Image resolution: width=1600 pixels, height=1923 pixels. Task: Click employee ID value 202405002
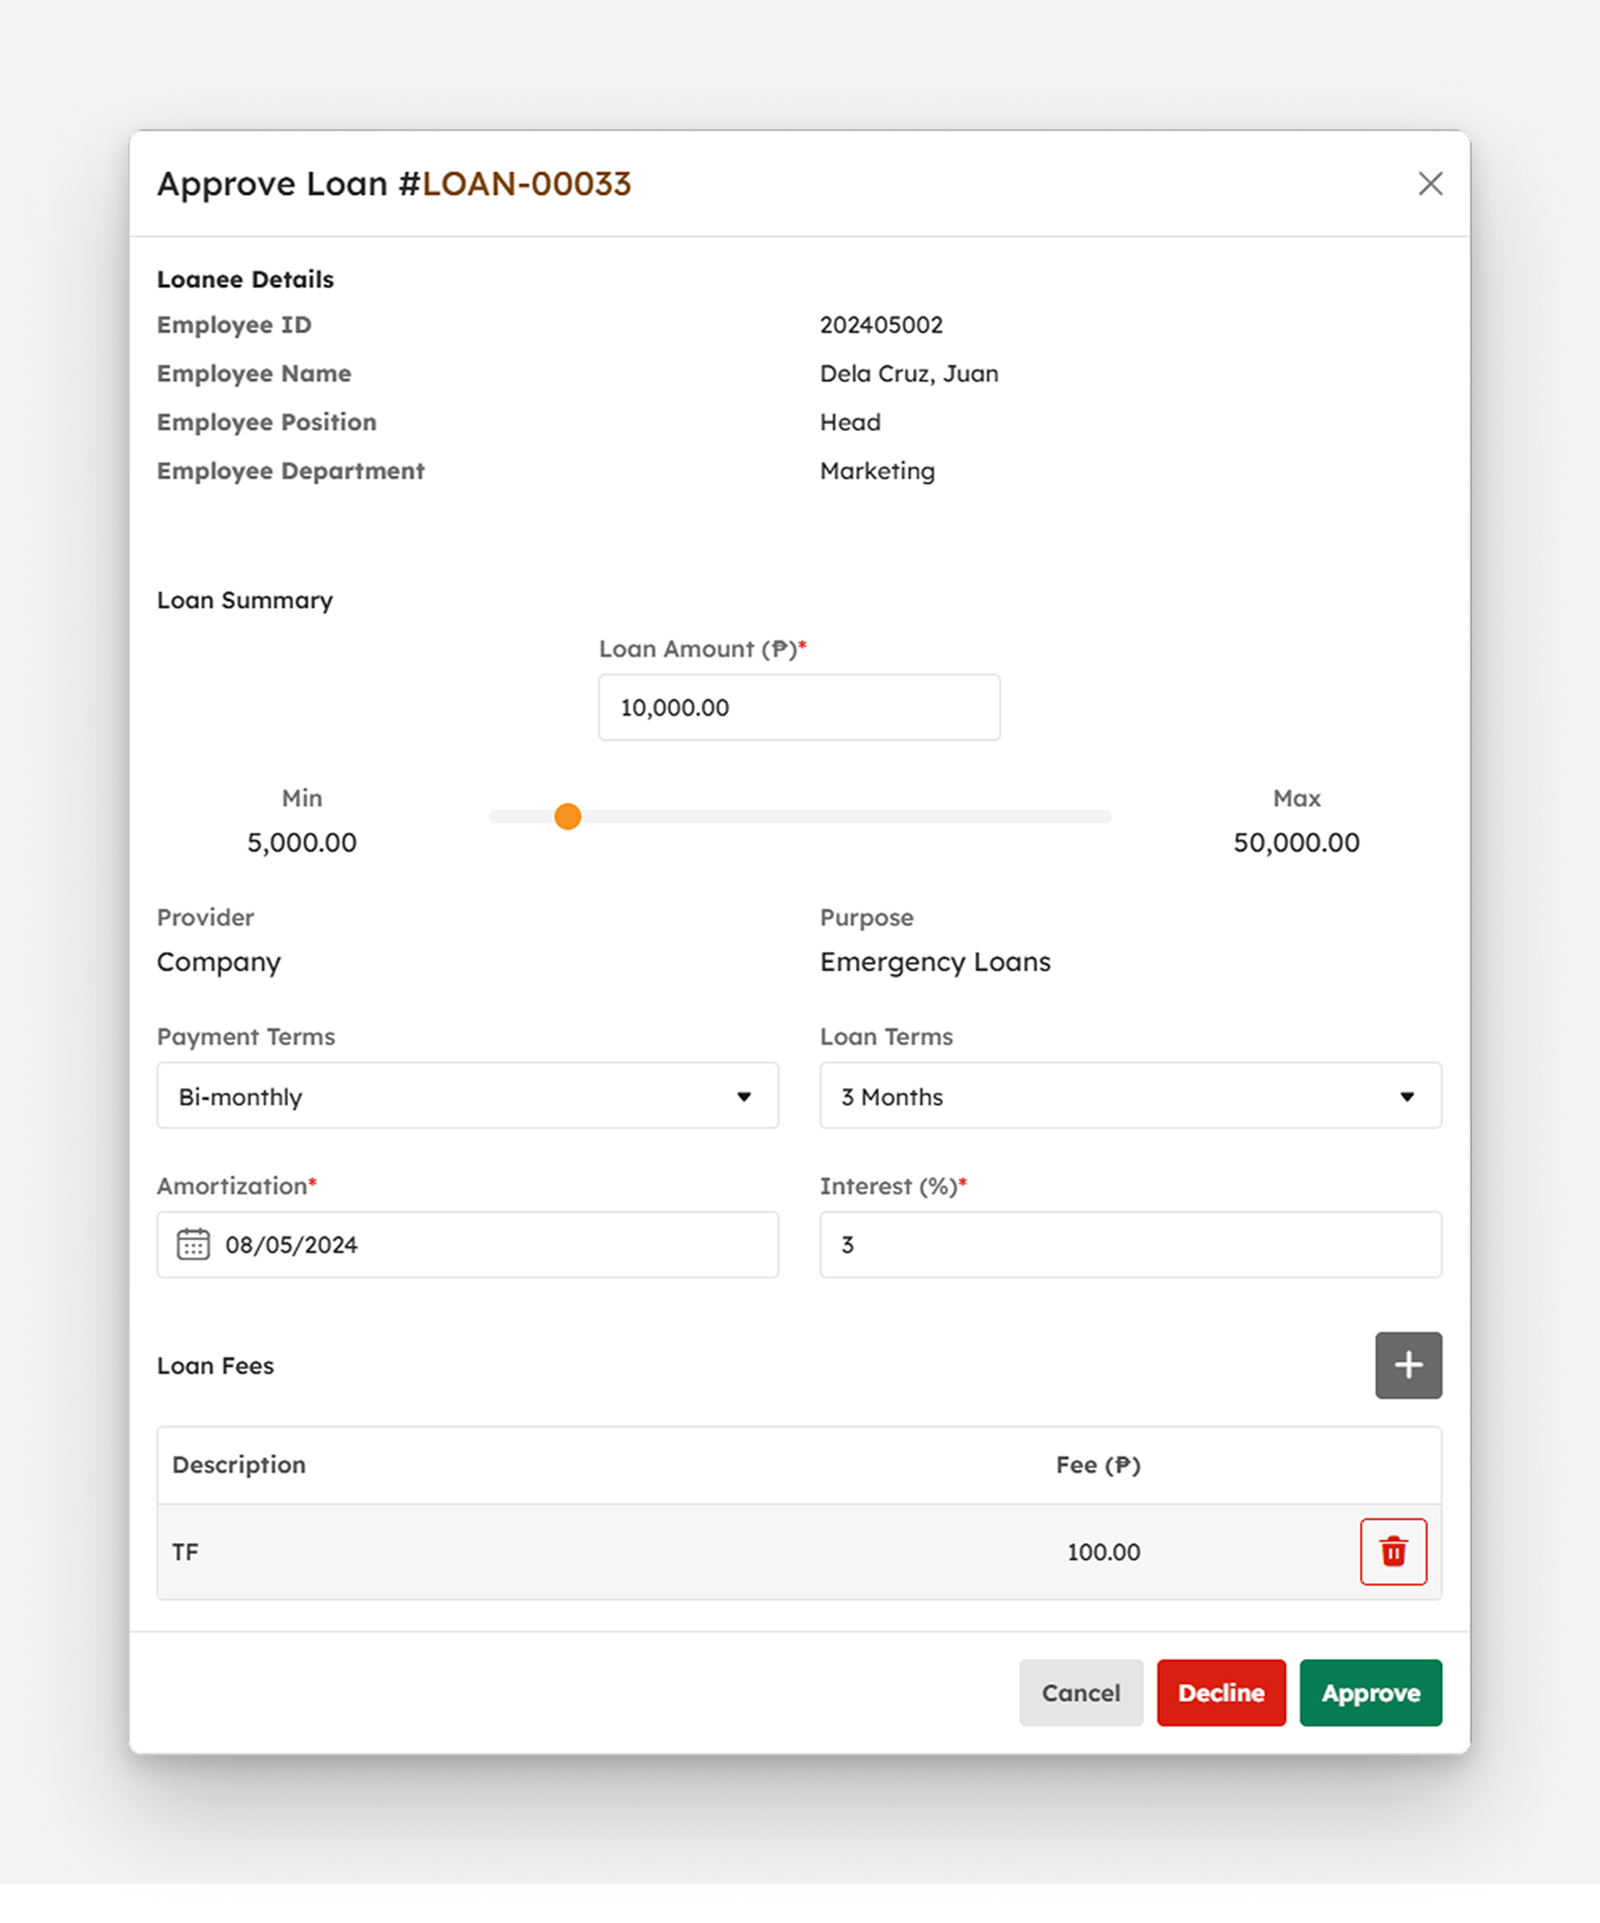pos(881,325)
